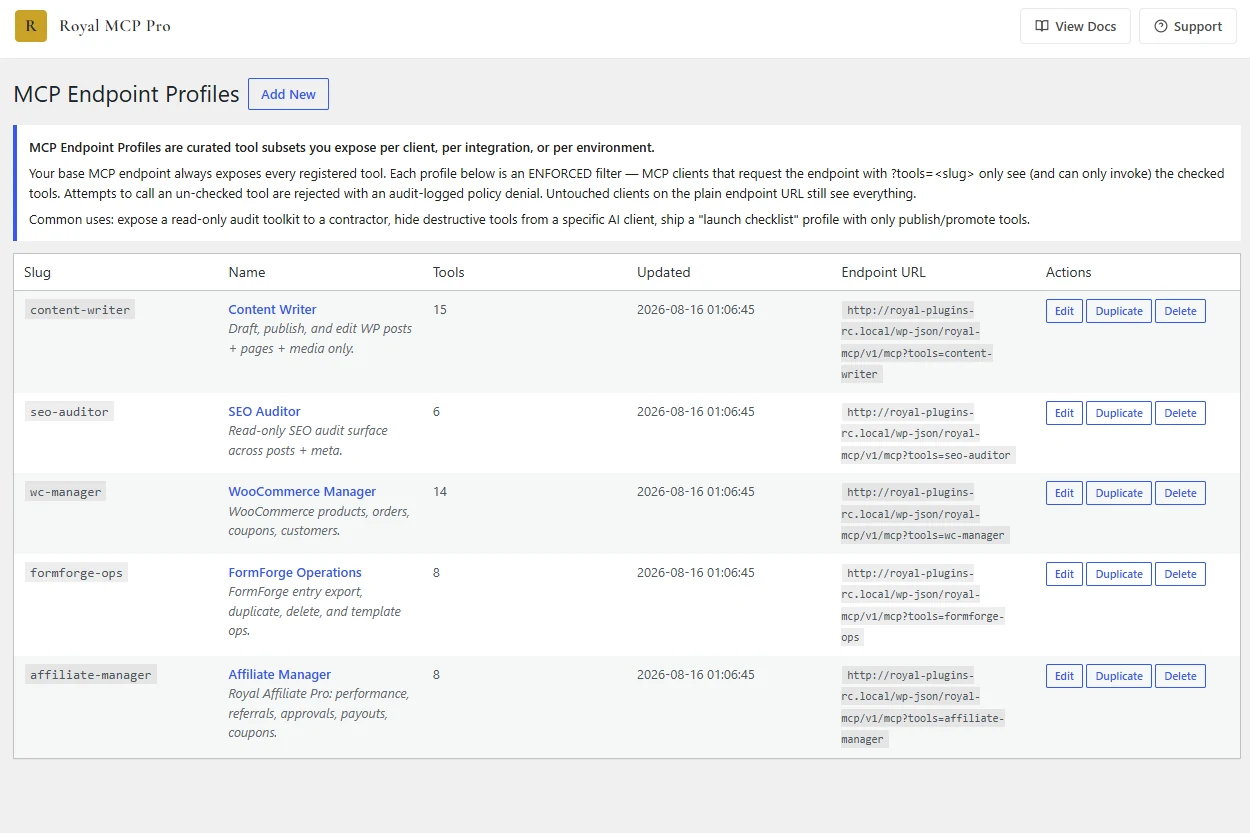Delete the seo-auditor profile
1250x833 pixels.
click(1180, 413)
